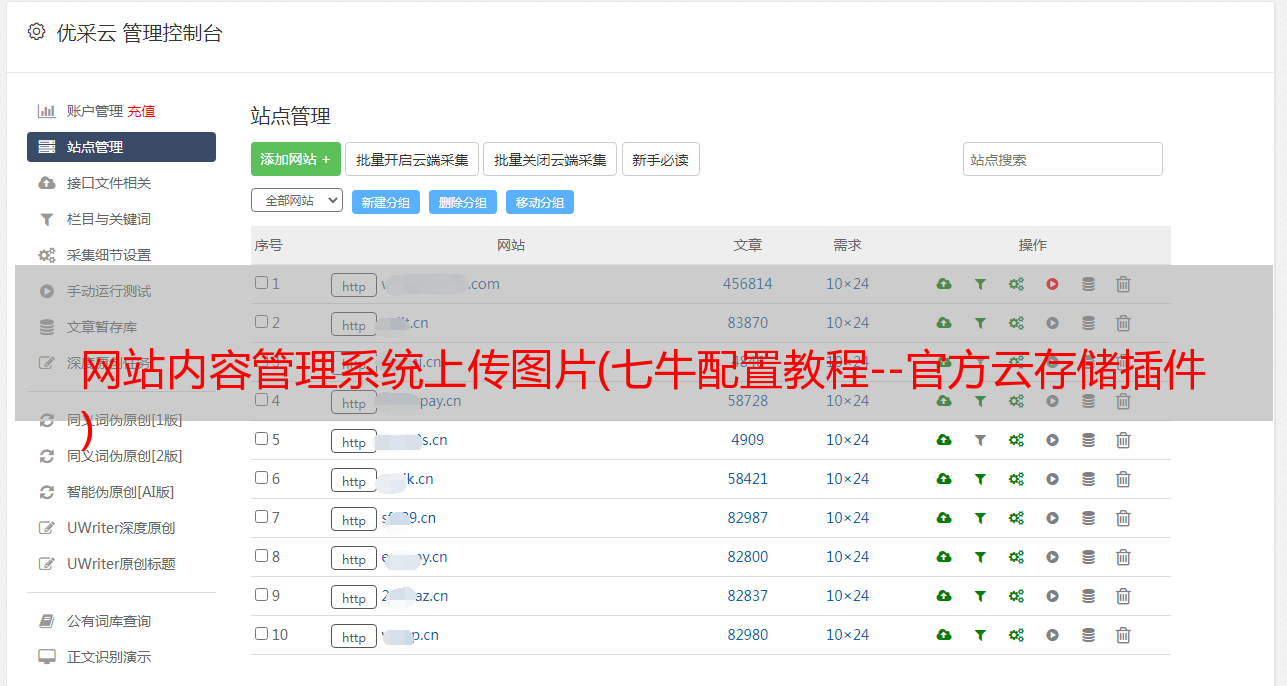
Task: Click the gears settings icon in row 6
Action: click(1016, 479)
